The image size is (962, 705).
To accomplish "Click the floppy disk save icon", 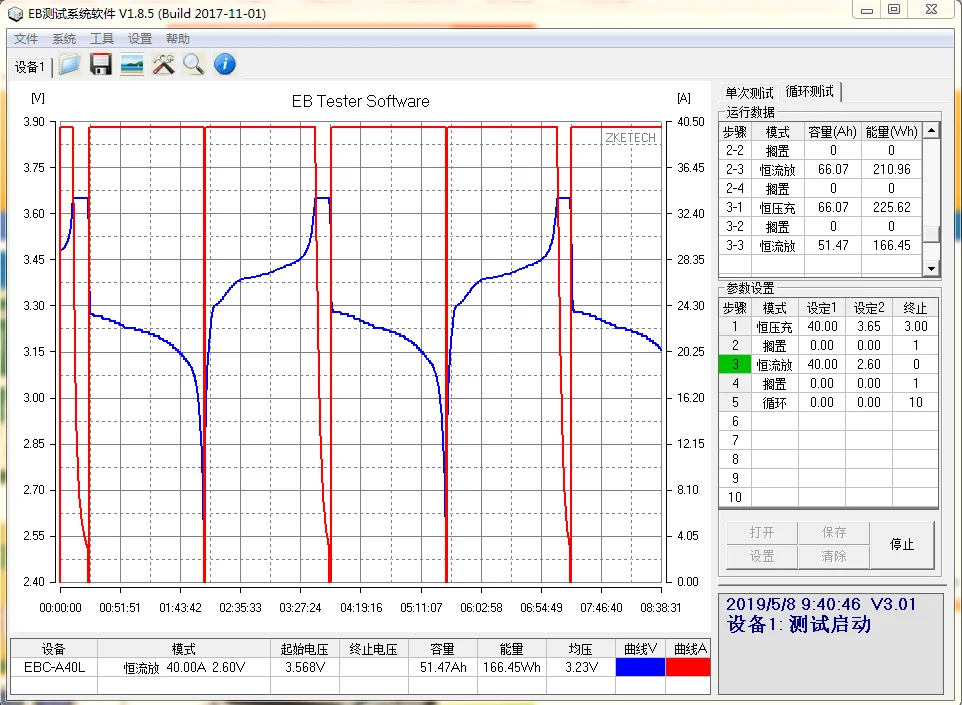I will click(100, 65).
